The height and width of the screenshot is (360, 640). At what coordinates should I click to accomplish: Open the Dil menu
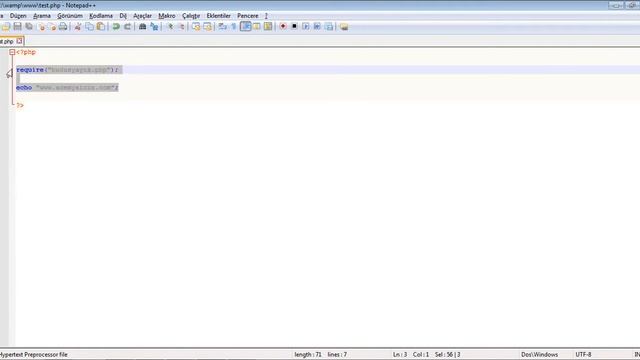(123, 16)
